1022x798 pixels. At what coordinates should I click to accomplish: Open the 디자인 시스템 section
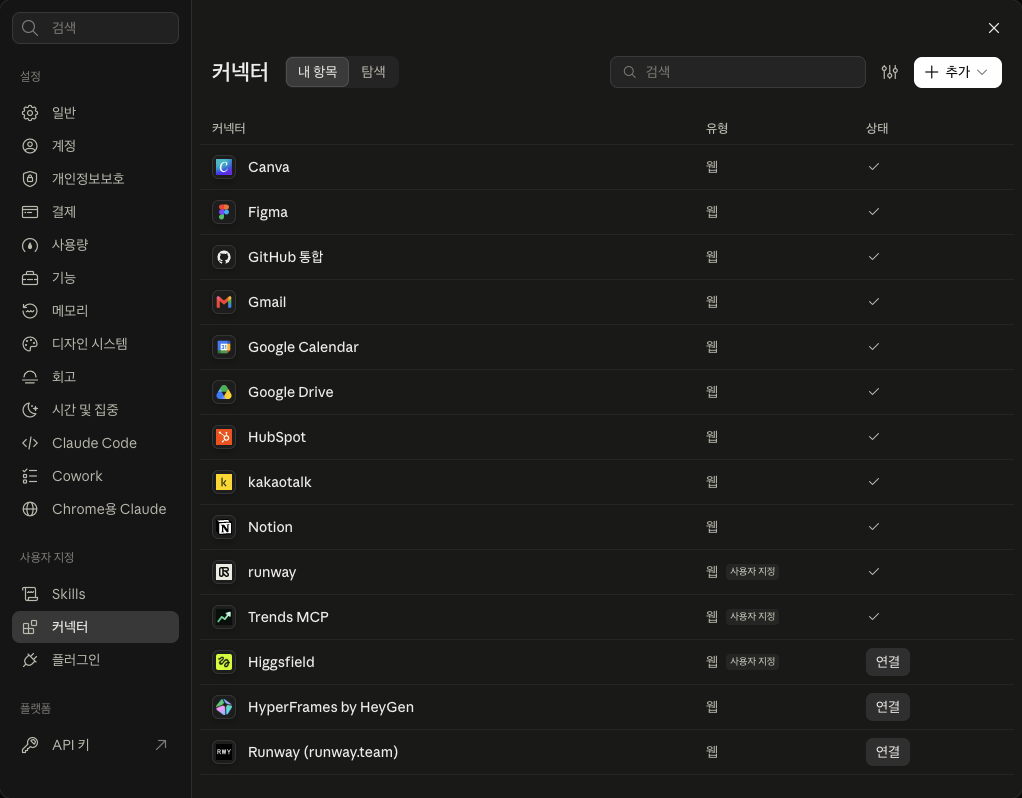(x=95, y=344)
